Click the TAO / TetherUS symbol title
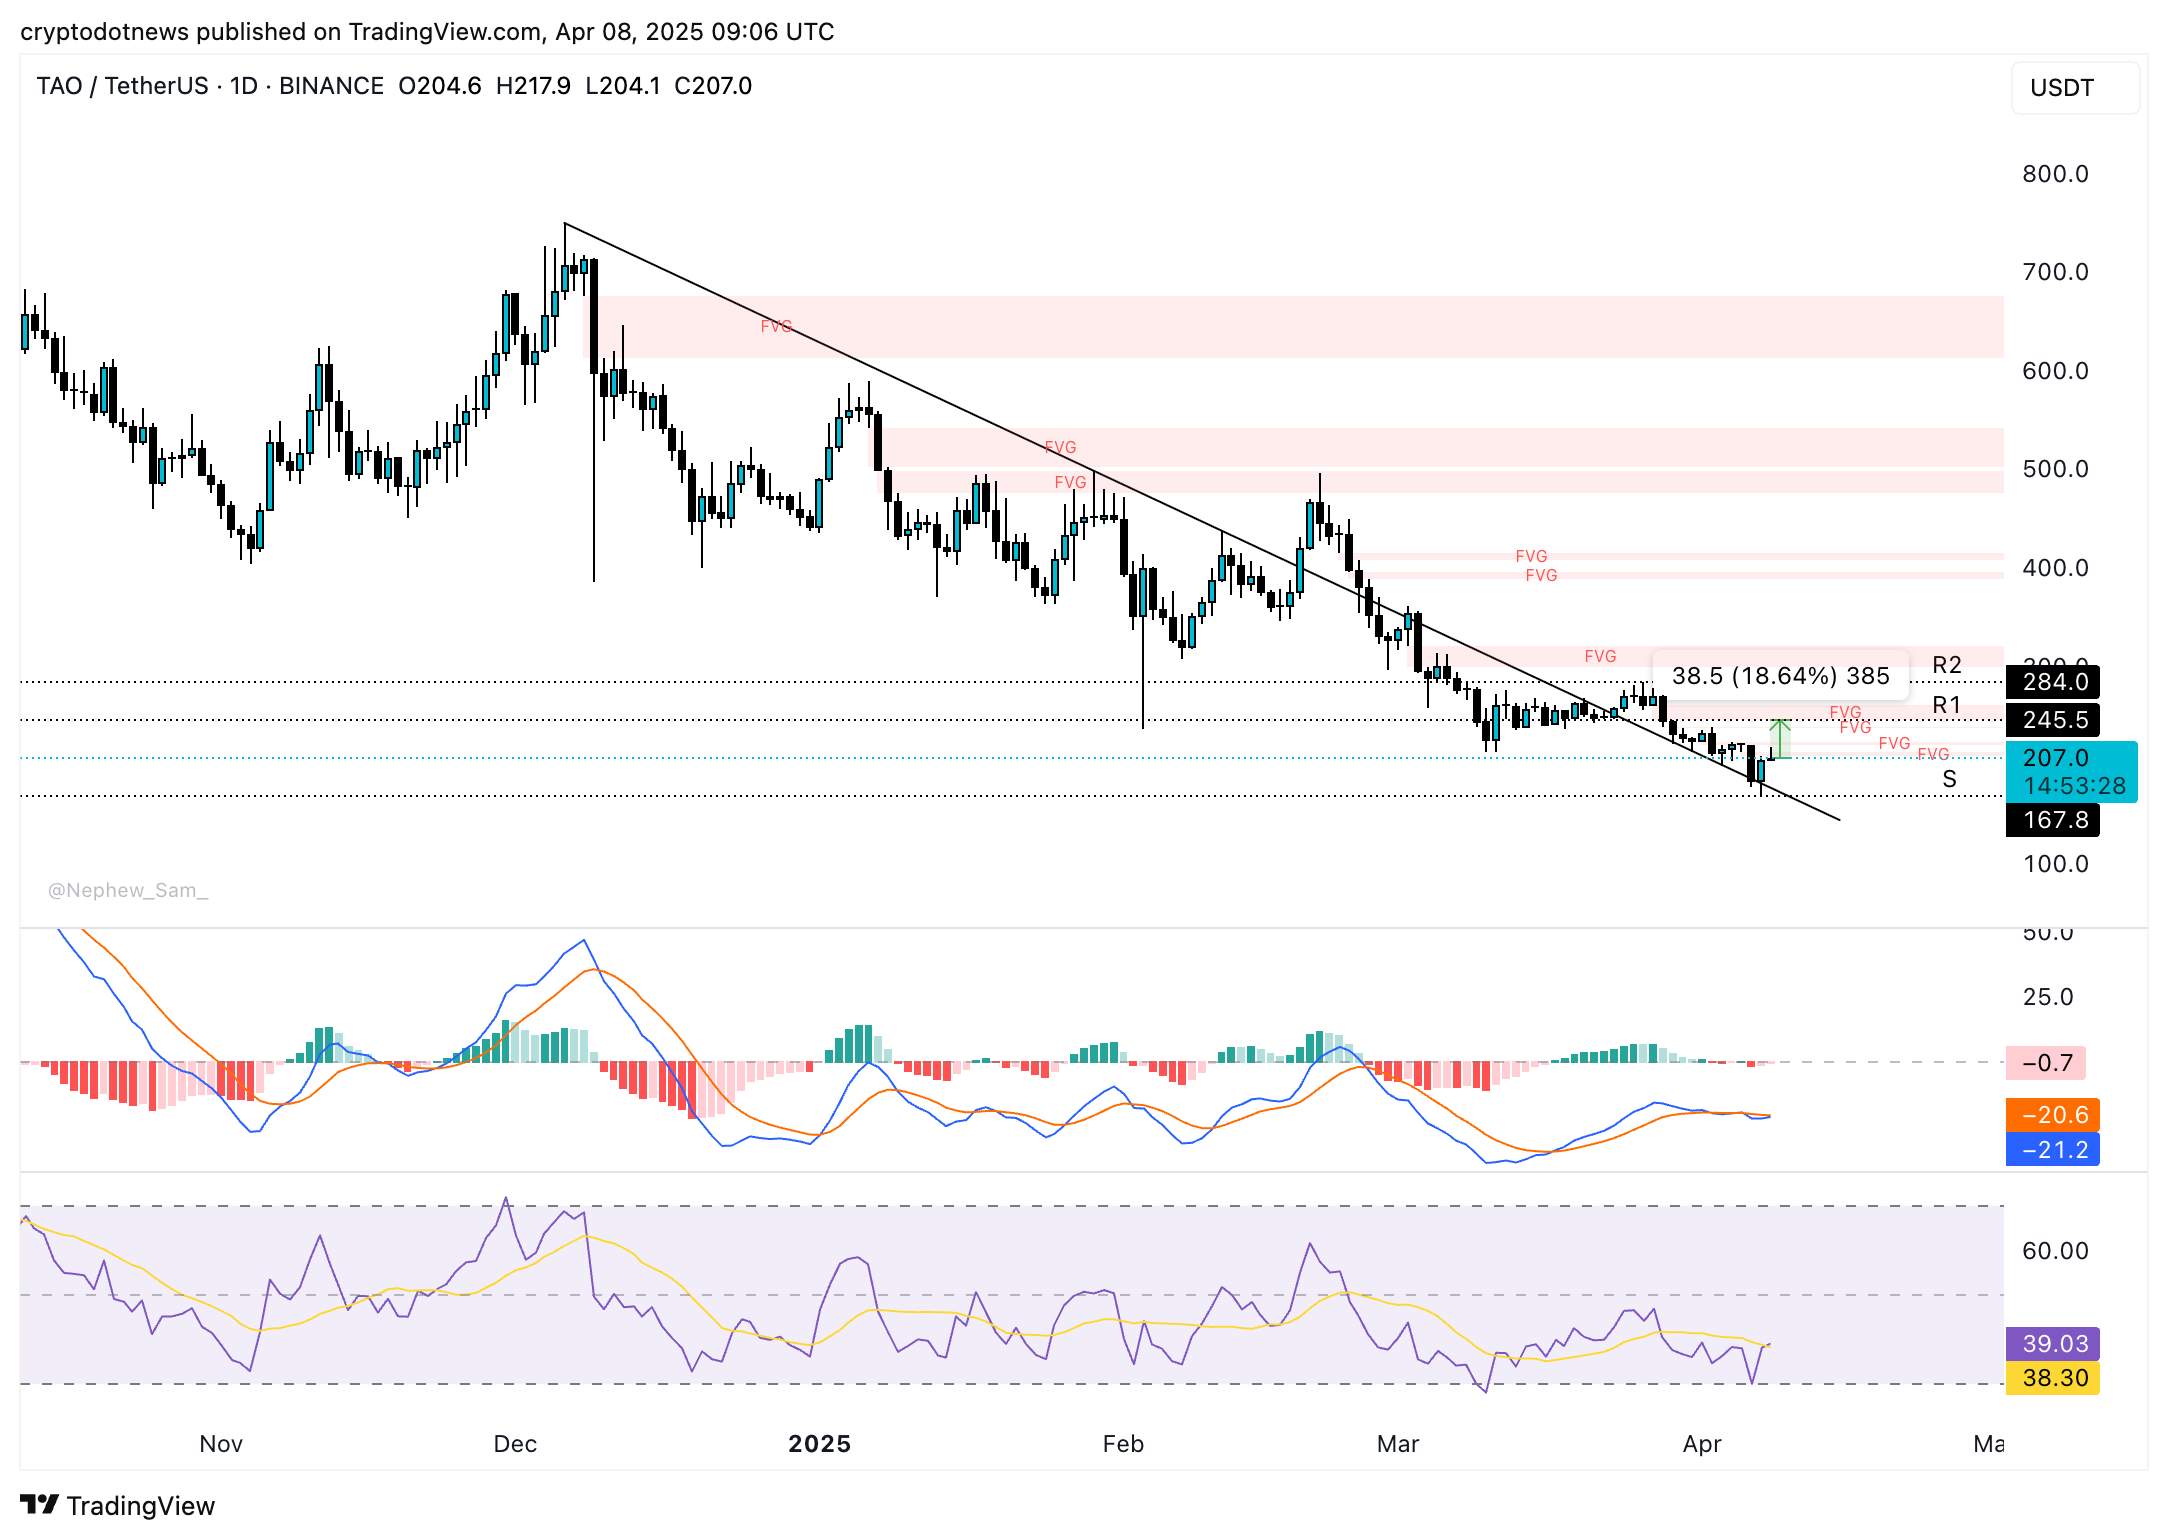This screenshot has height=1540, width=2168. coord(122,86)
